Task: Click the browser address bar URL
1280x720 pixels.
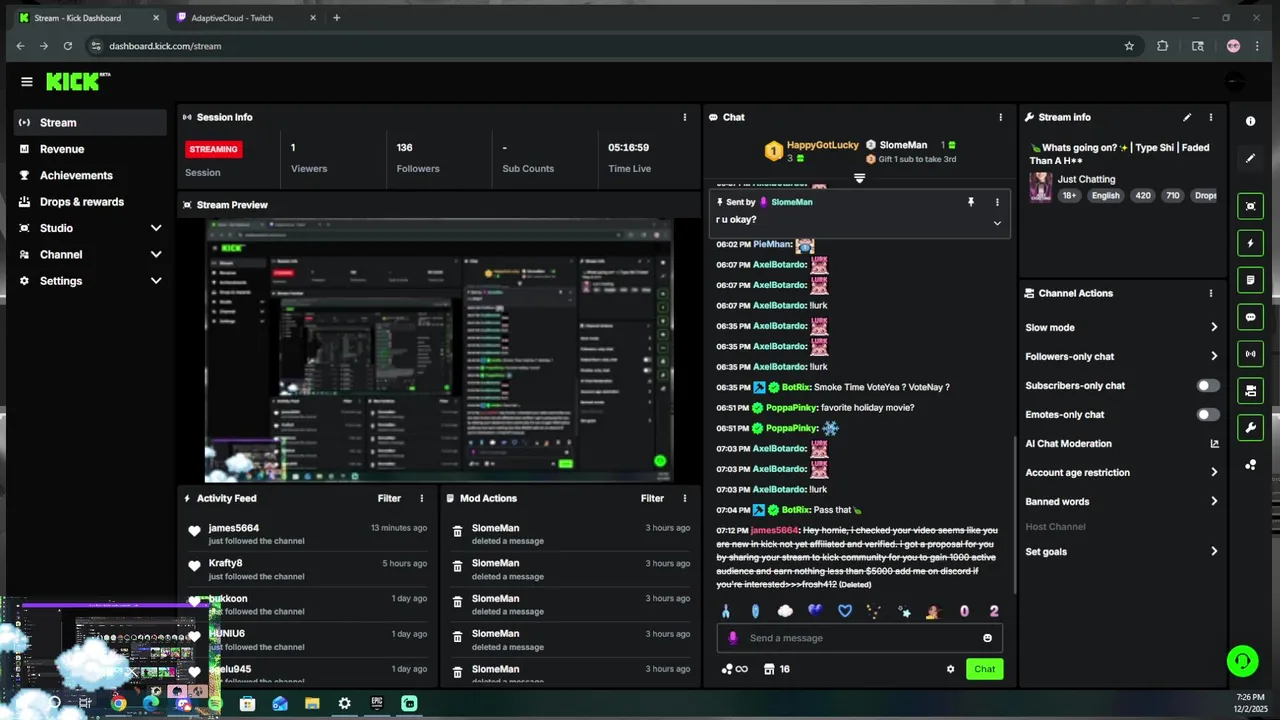Action: [165, 46]
